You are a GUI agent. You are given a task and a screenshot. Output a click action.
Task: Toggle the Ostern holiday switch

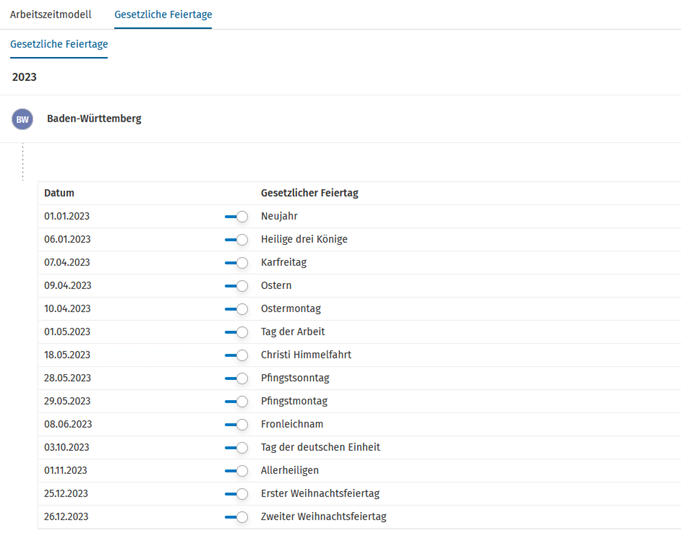(x=236, y=286)
